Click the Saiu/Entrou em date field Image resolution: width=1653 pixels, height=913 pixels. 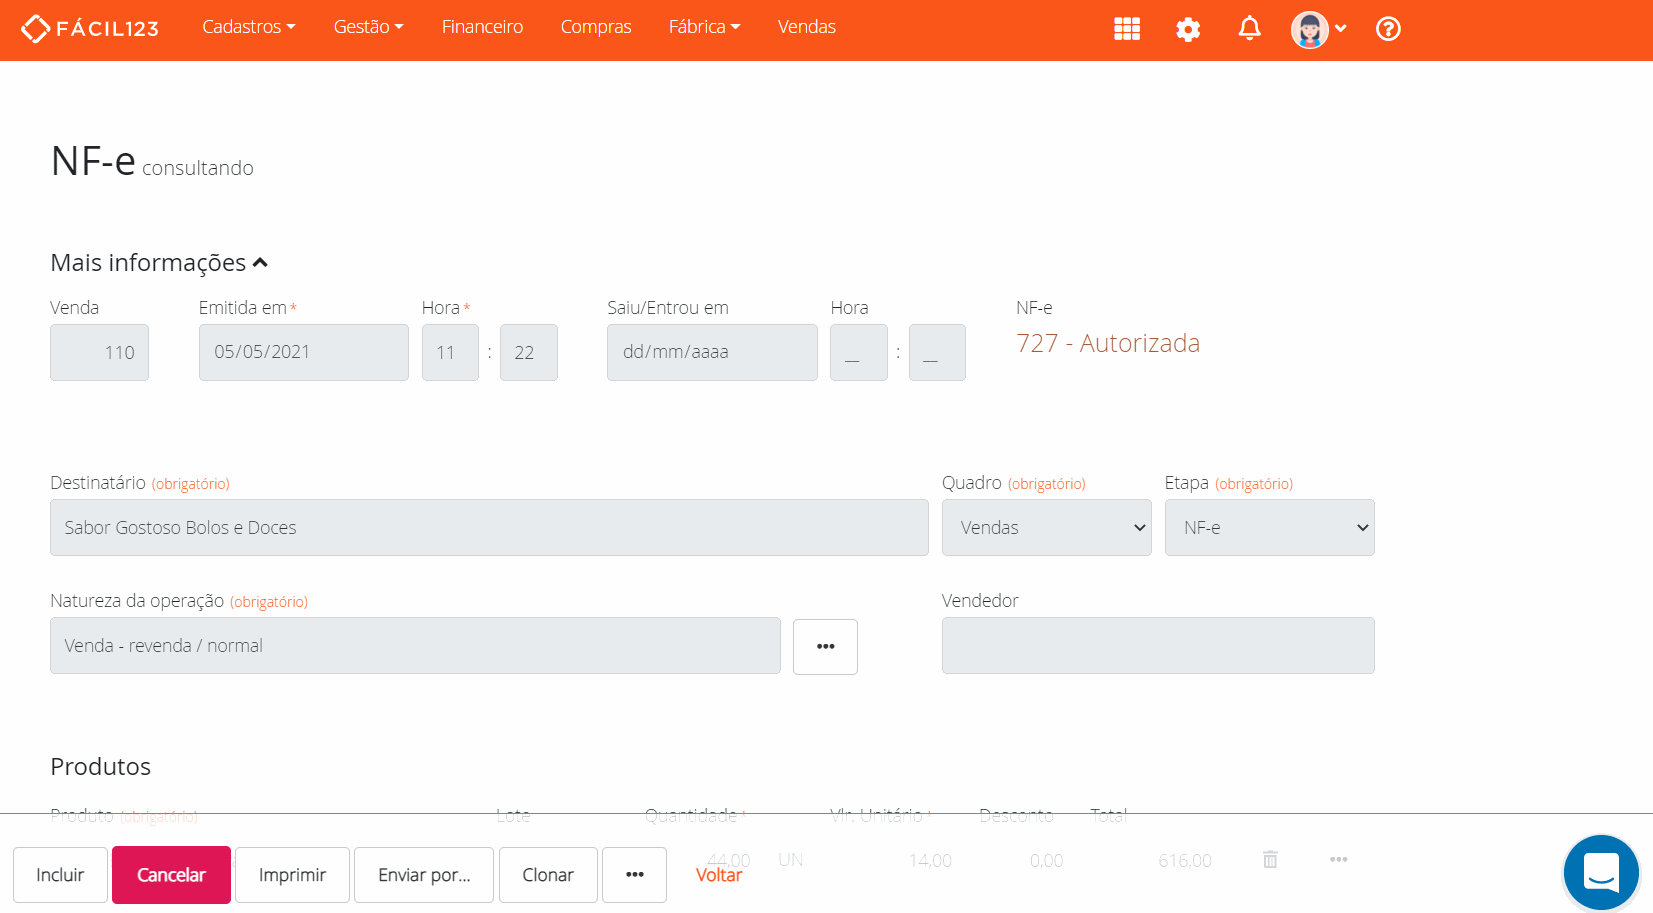pos(712,352)
